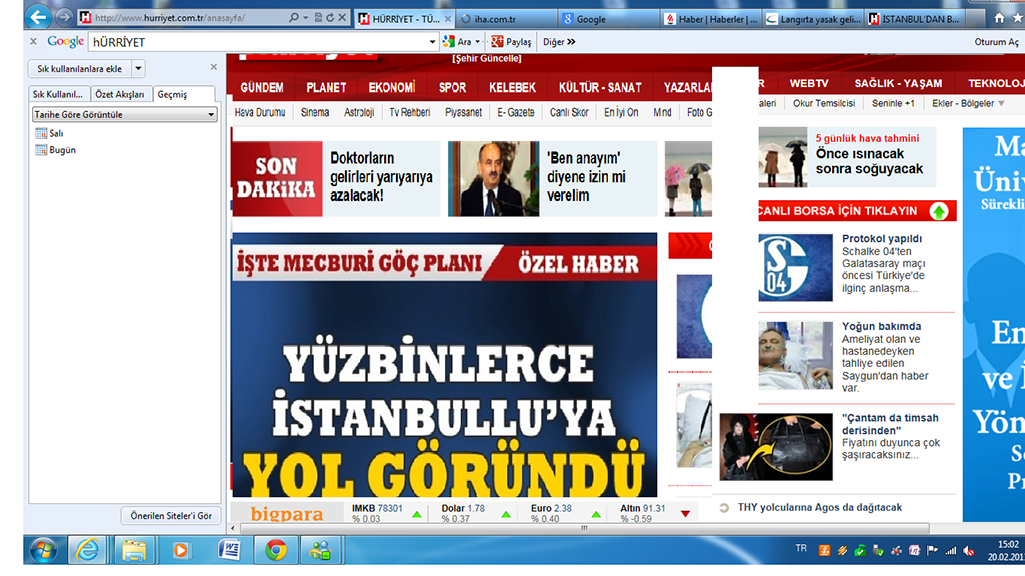
Task: Open the EKONOMİ site menu
Action: tap(392, 88)
